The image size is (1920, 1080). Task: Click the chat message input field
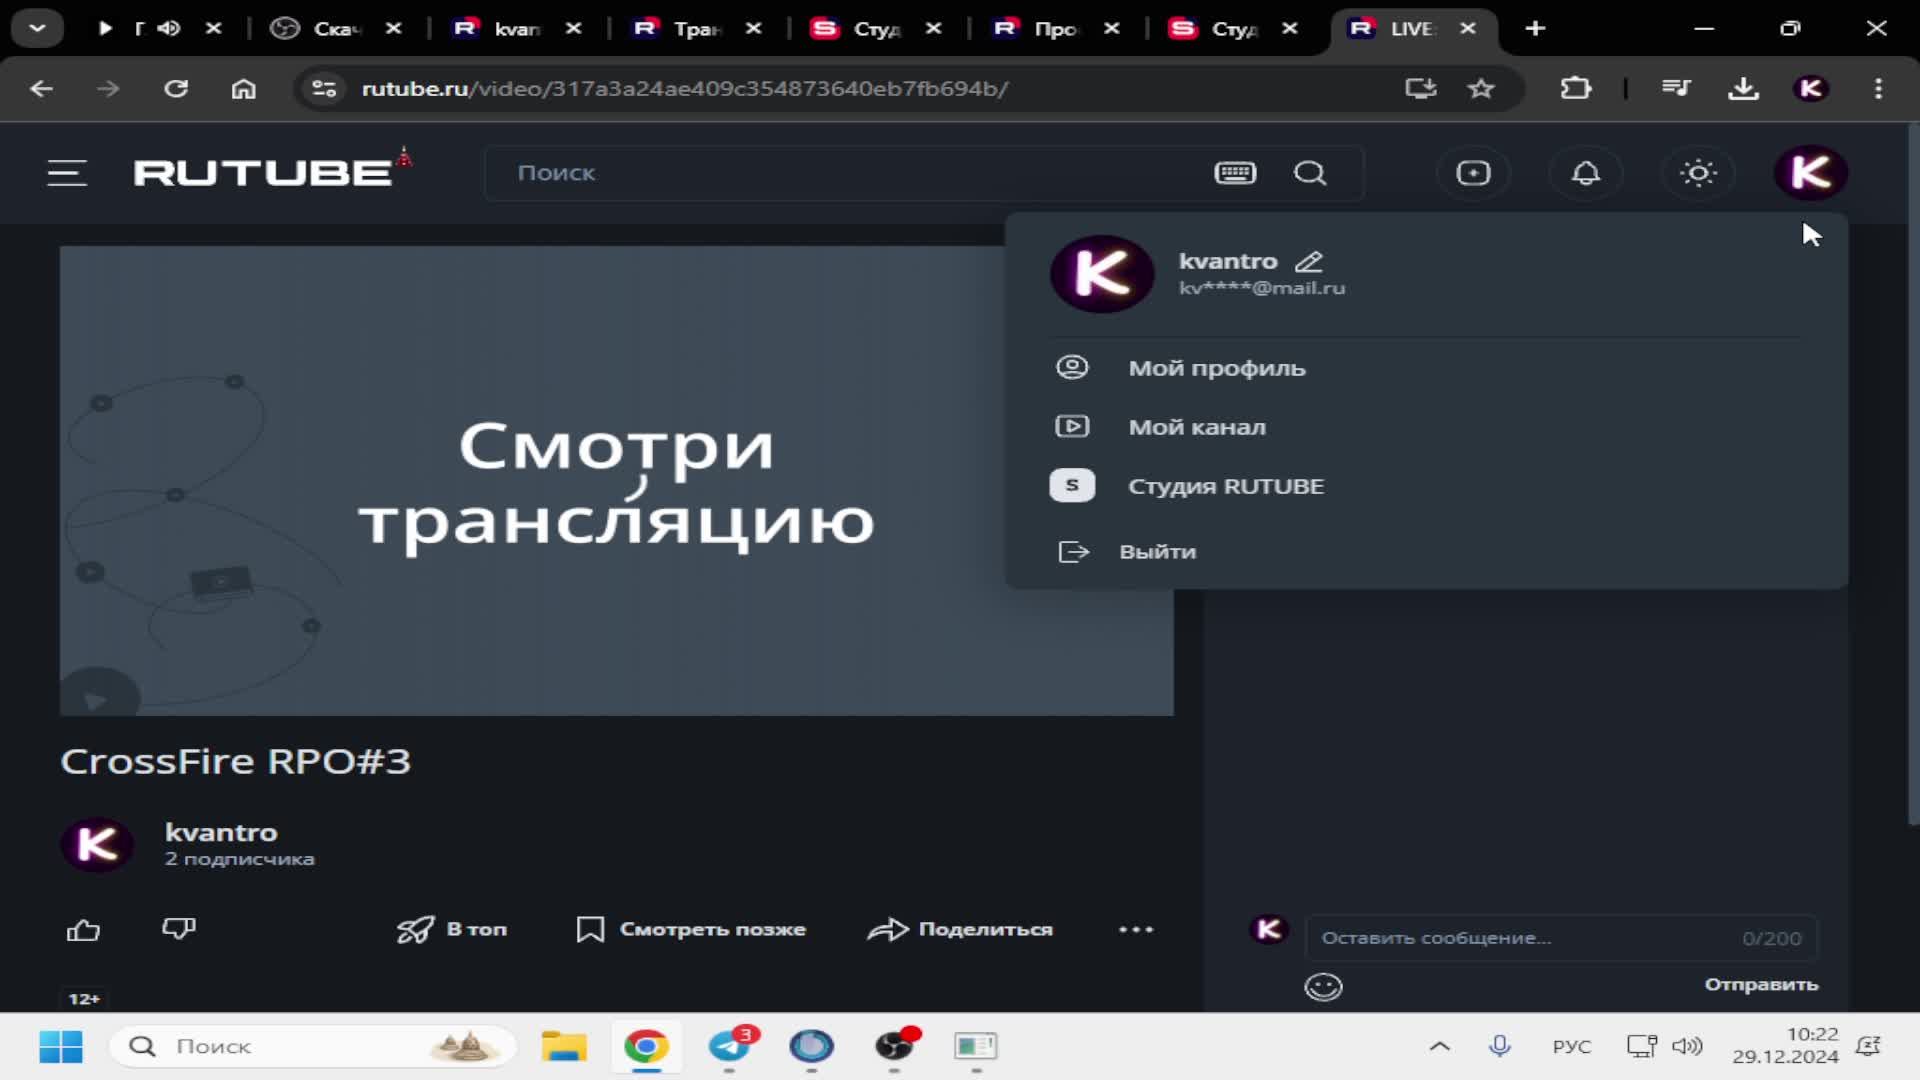pos(1561,938)
